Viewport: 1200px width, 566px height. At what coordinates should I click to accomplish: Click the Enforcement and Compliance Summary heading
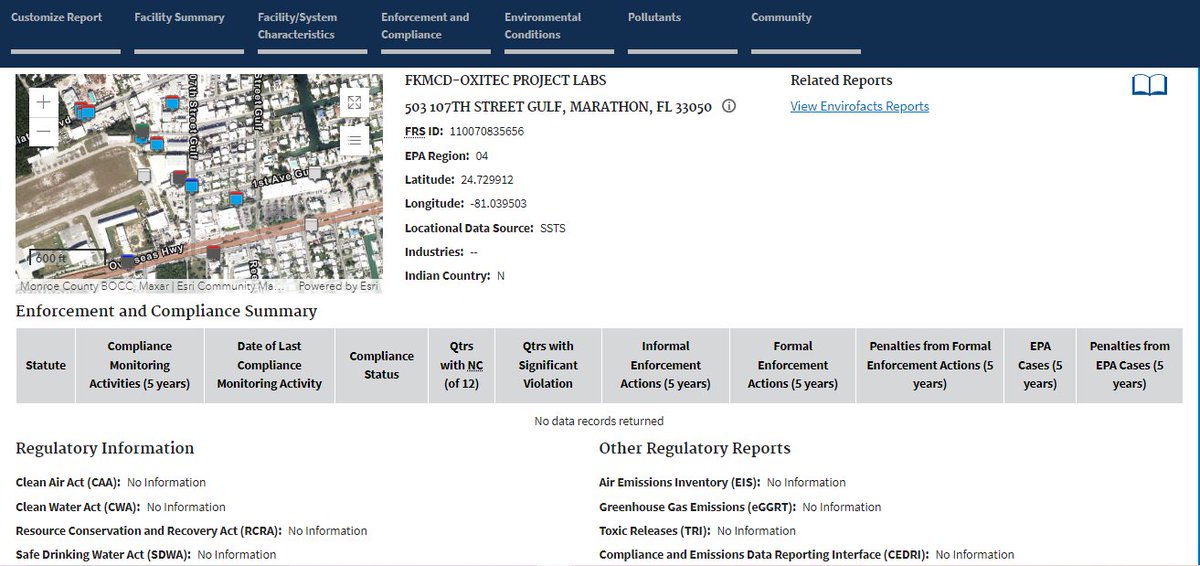click(167, 311)
